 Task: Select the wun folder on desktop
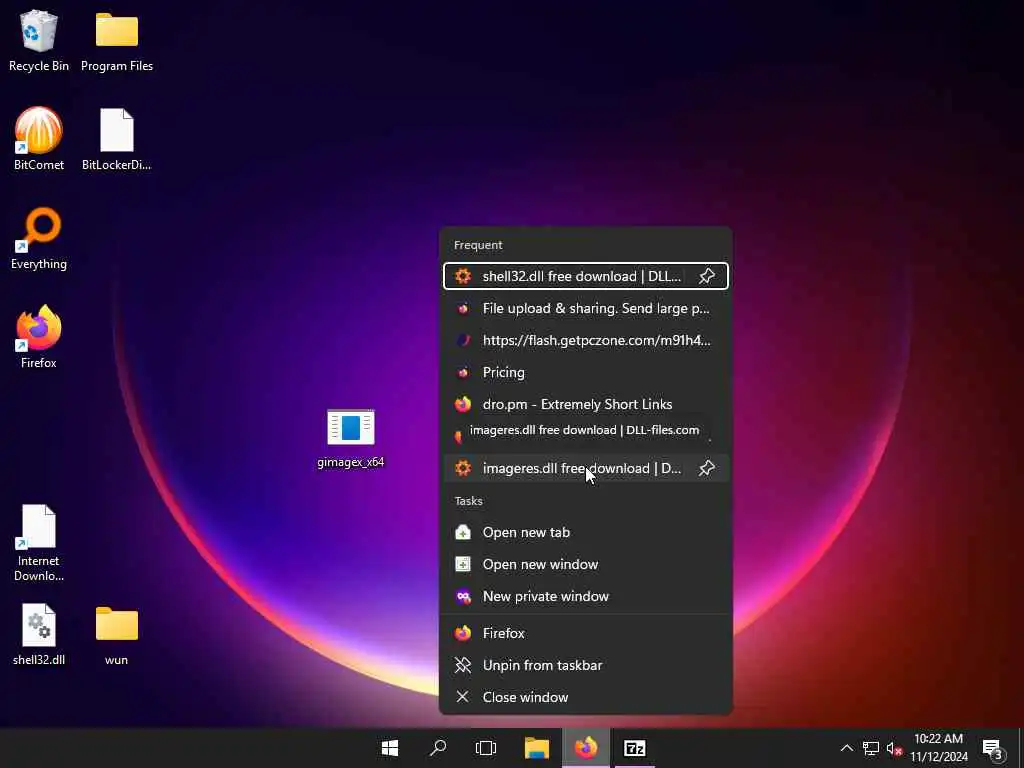[x=117, y=634]
